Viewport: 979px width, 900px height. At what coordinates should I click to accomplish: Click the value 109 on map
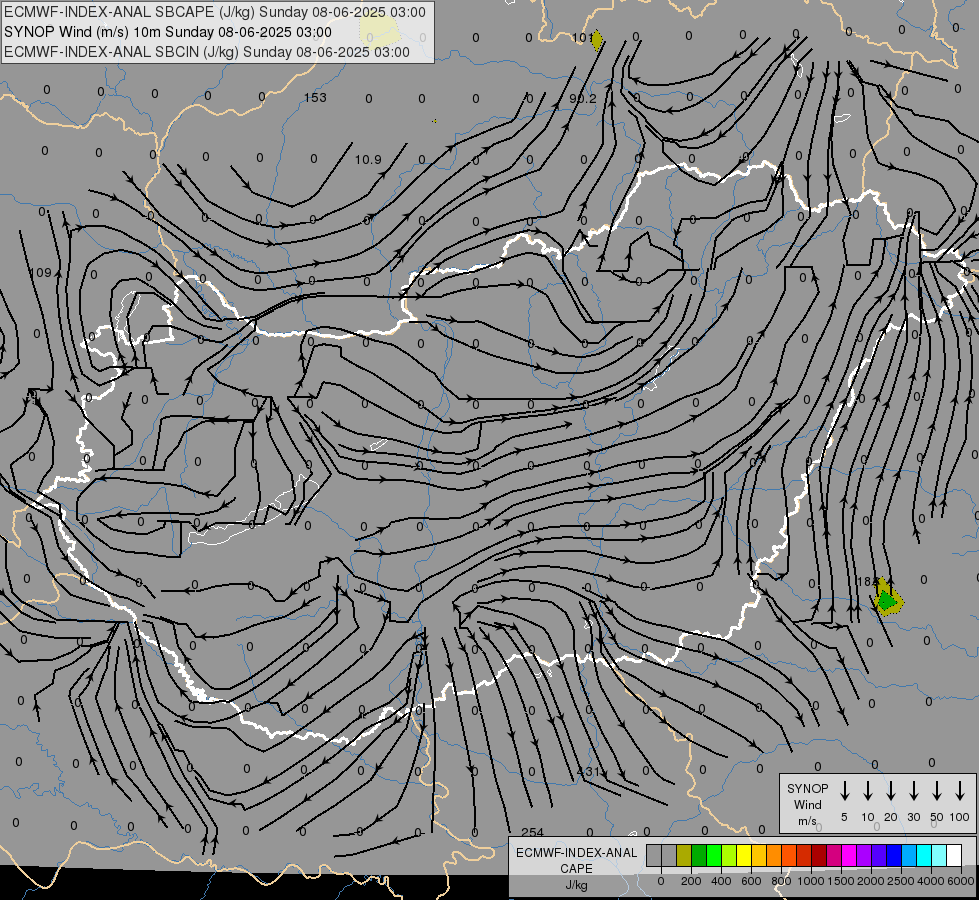point(41,272)
